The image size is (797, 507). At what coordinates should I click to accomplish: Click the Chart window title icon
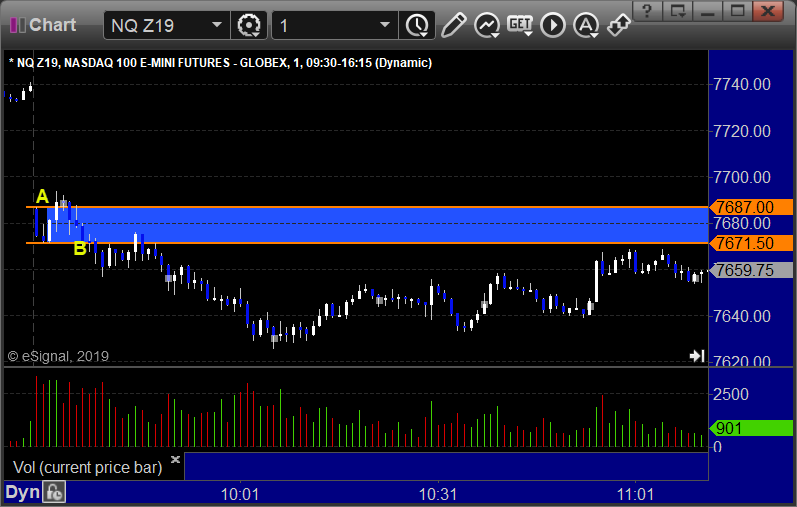(x=18, y=25)
